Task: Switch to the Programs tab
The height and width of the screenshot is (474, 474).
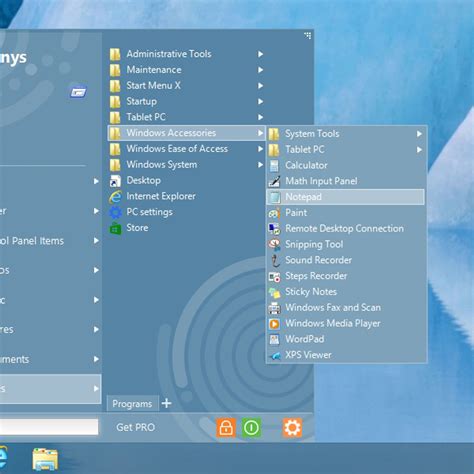Action: [x=133, y=404]
